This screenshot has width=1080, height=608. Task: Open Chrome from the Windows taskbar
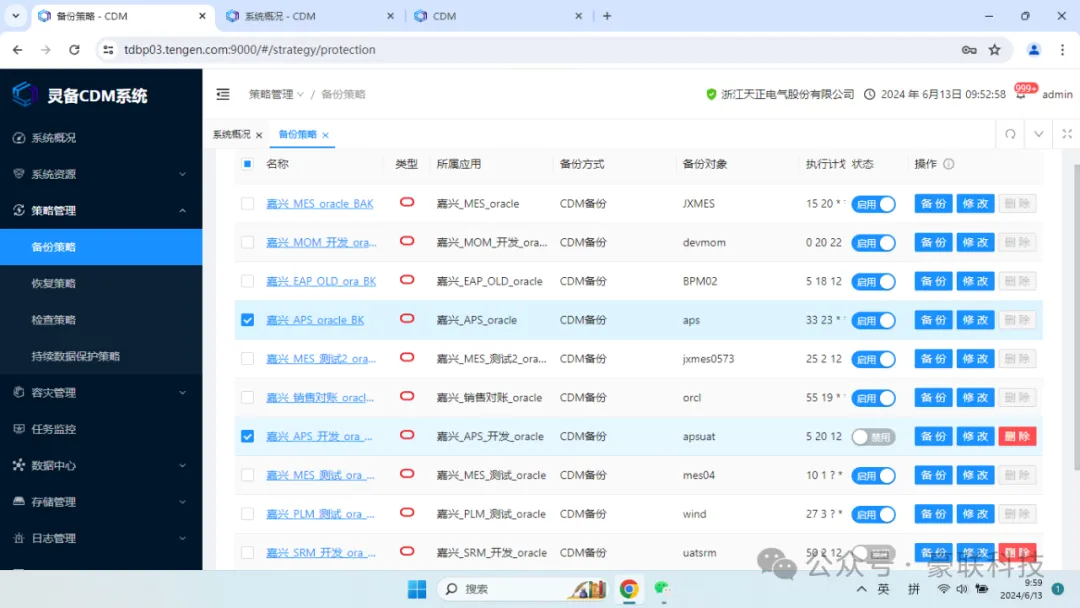[x=628, y=589]
